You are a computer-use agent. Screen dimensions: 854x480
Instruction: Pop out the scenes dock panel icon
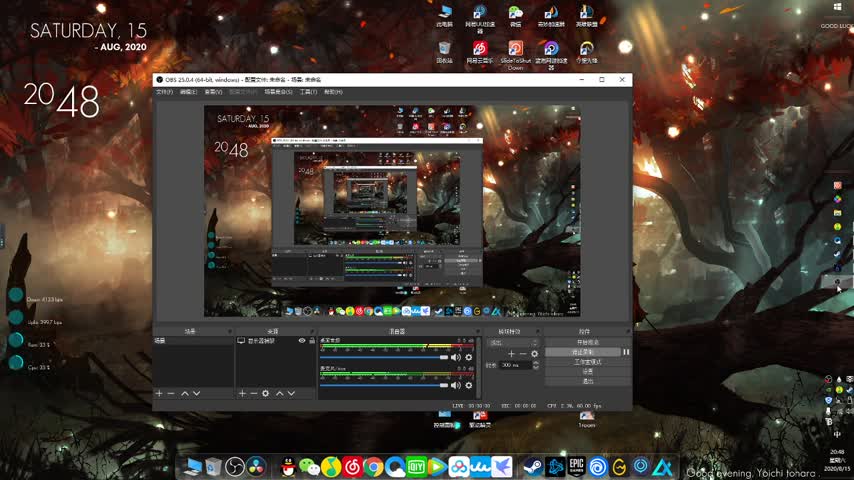(230, 331)
